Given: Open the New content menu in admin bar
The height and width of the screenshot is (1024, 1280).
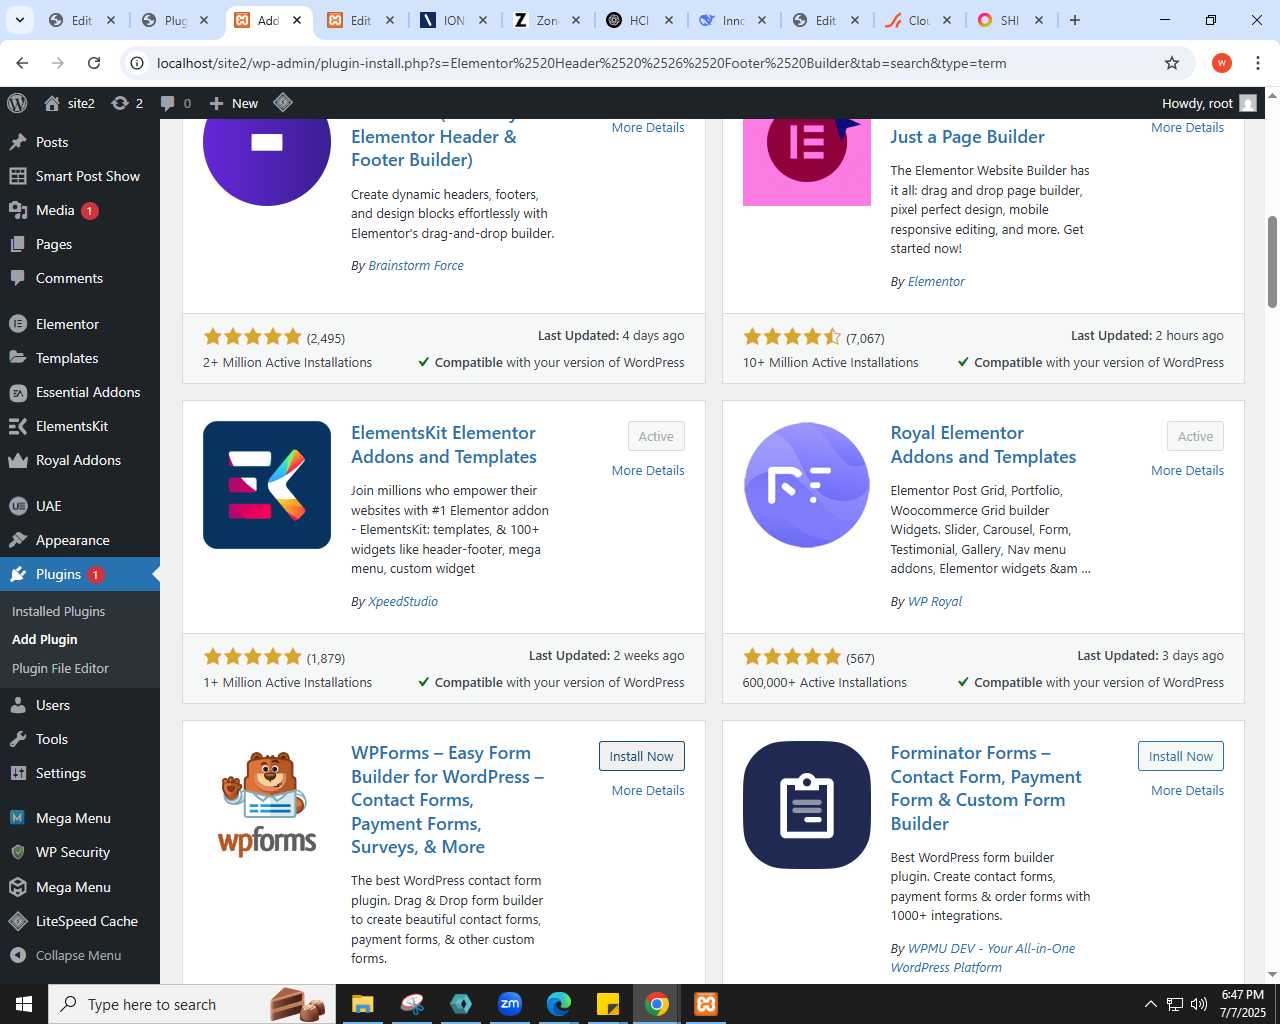Looking at the screenshot, I should click(233, 103).
